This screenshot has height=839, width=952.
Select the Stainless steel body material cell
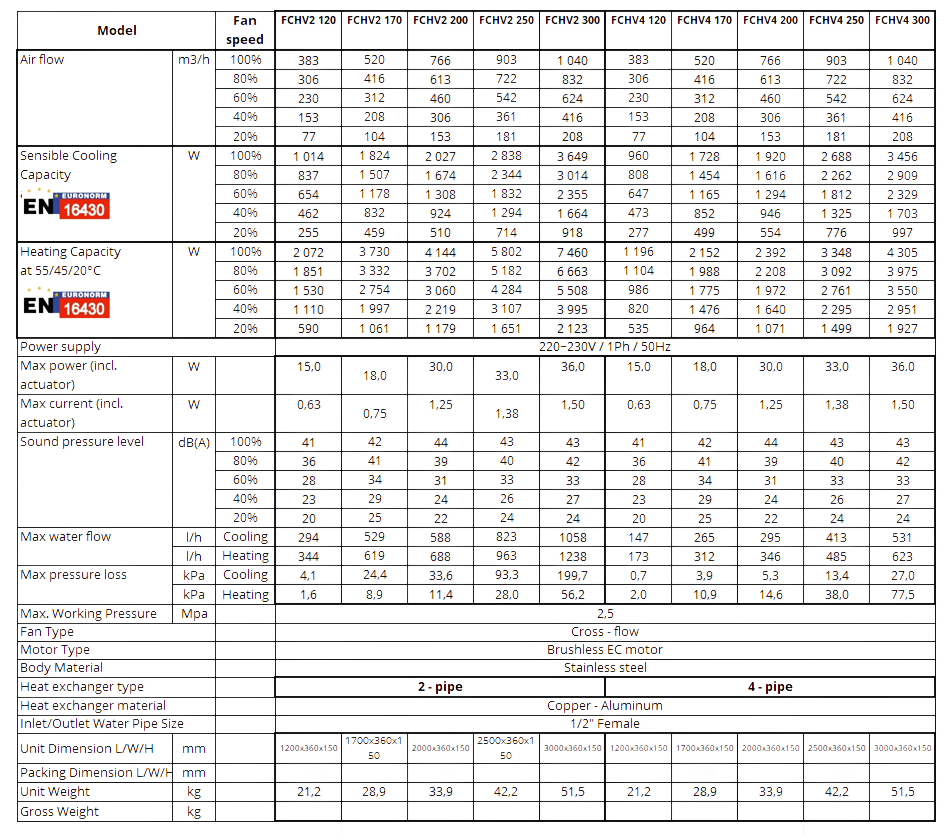pos(605,668)
